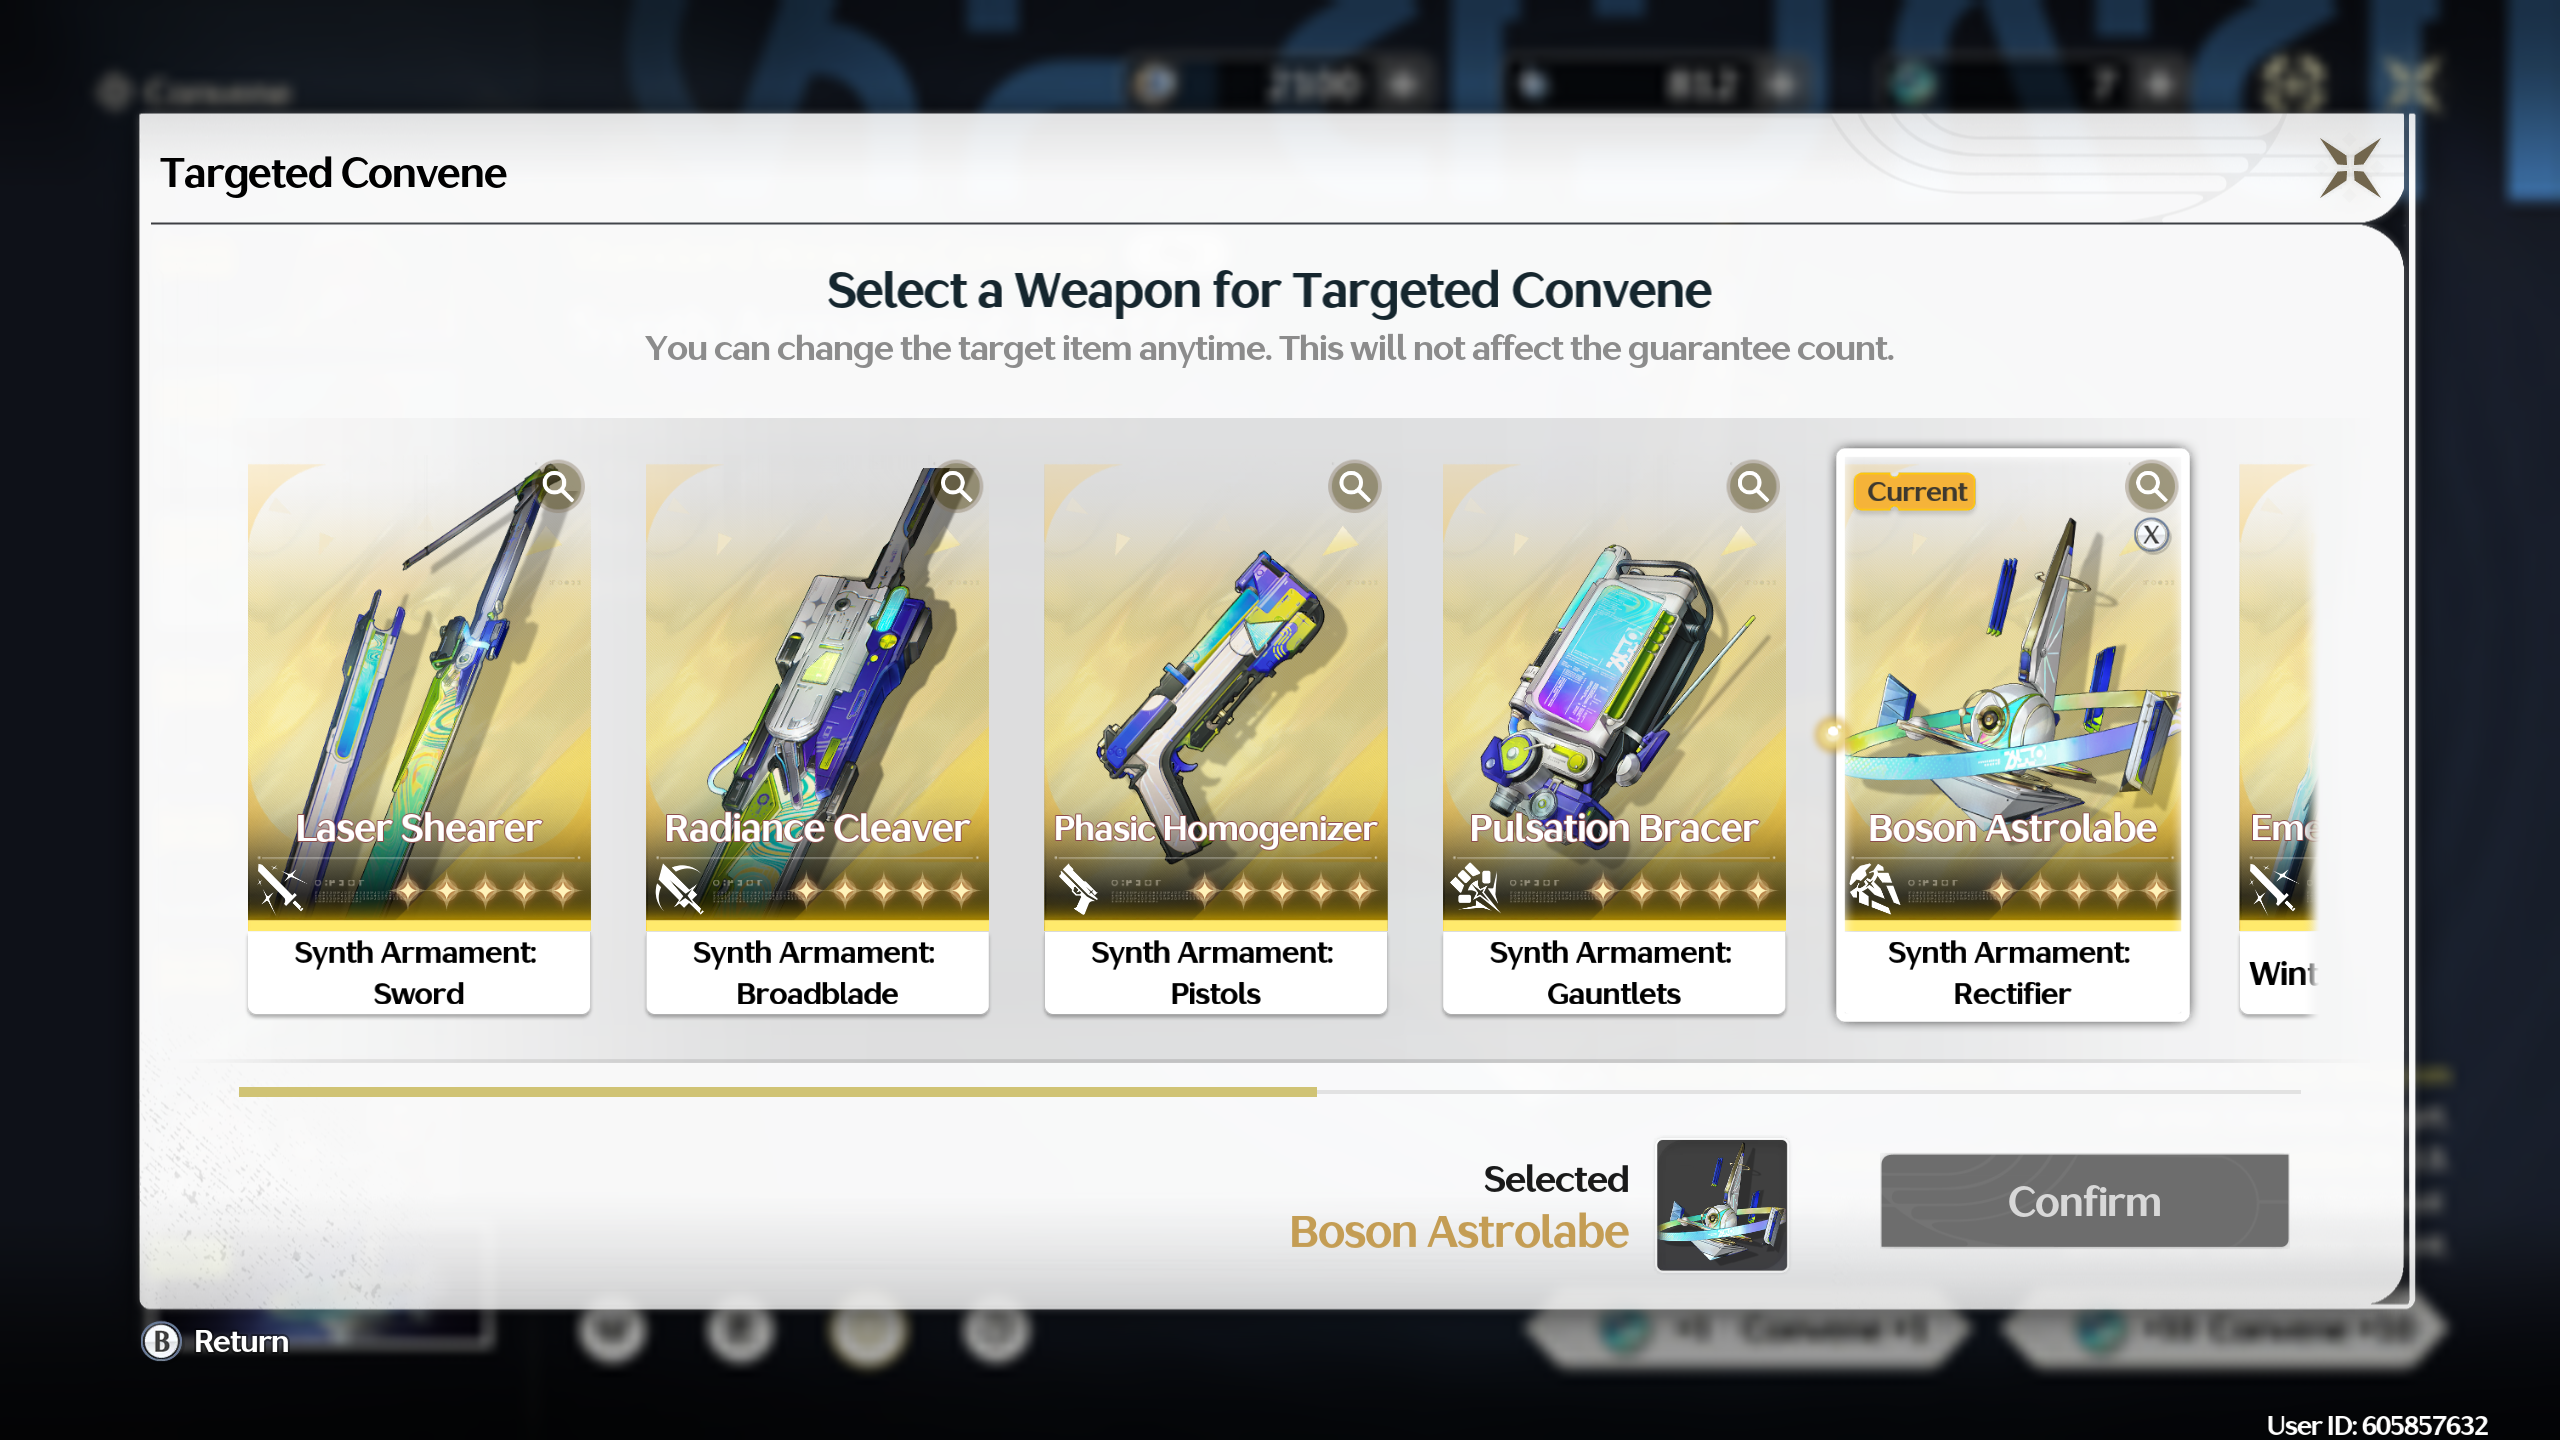The image size is (2560, 1440).
Task: Click the Synth Armament: Pistols label
Action: 1214,972
